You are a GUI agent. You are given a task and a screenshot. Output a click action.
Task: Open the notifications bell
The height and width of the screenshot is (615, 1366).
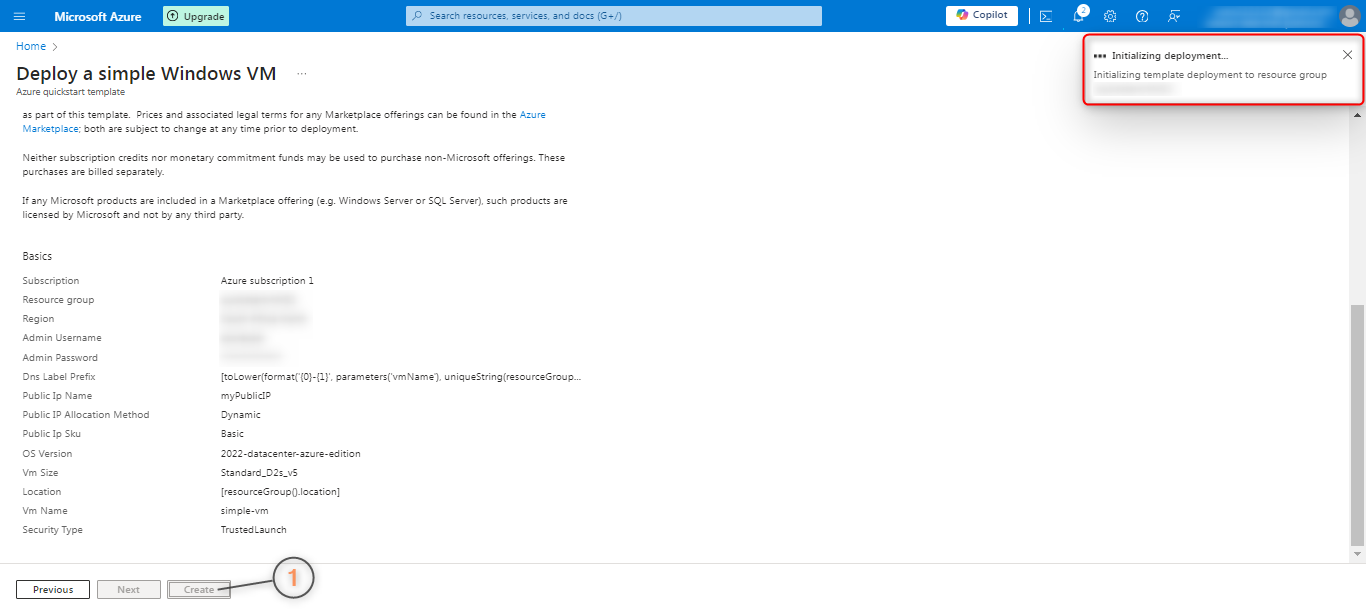click(x=1079, y=16)
